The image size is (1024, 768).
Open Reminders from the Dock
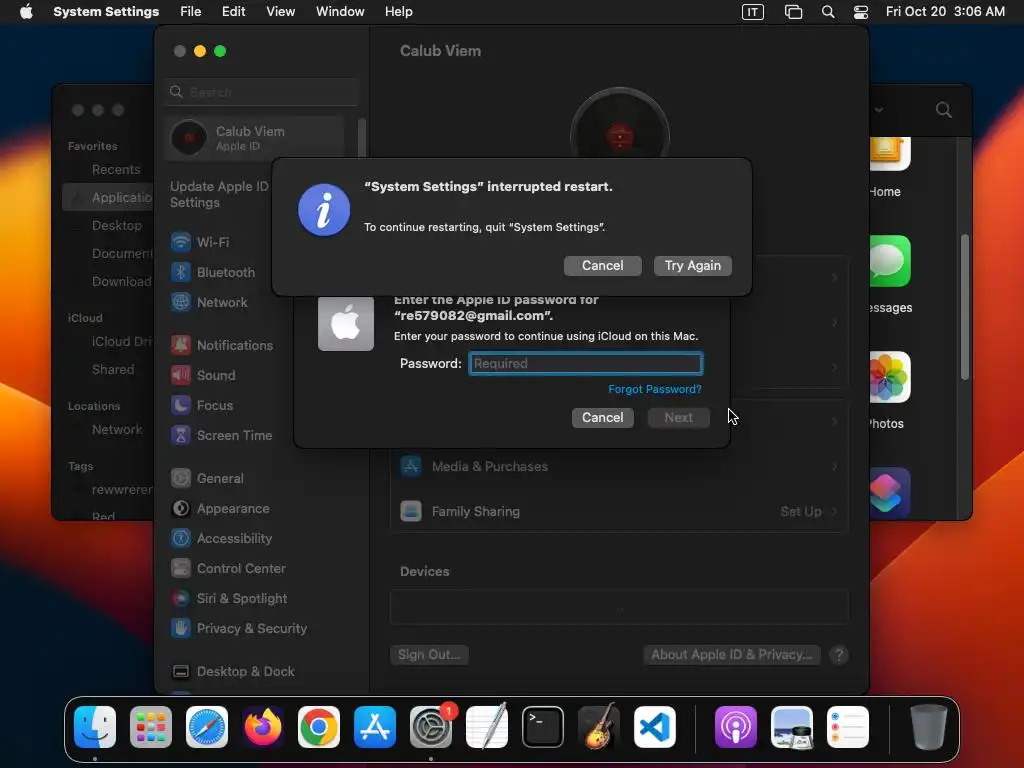click(x=848, y=727)
